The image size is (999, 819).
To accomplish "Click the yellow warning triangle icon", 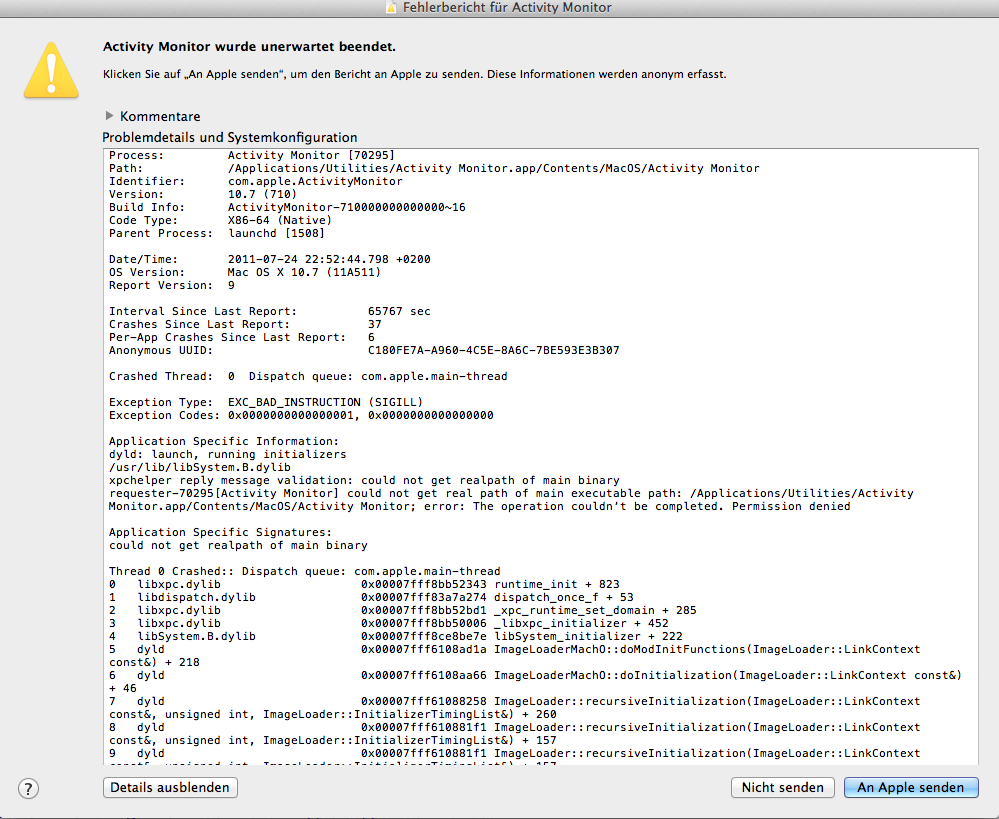I will click(51, 71).
